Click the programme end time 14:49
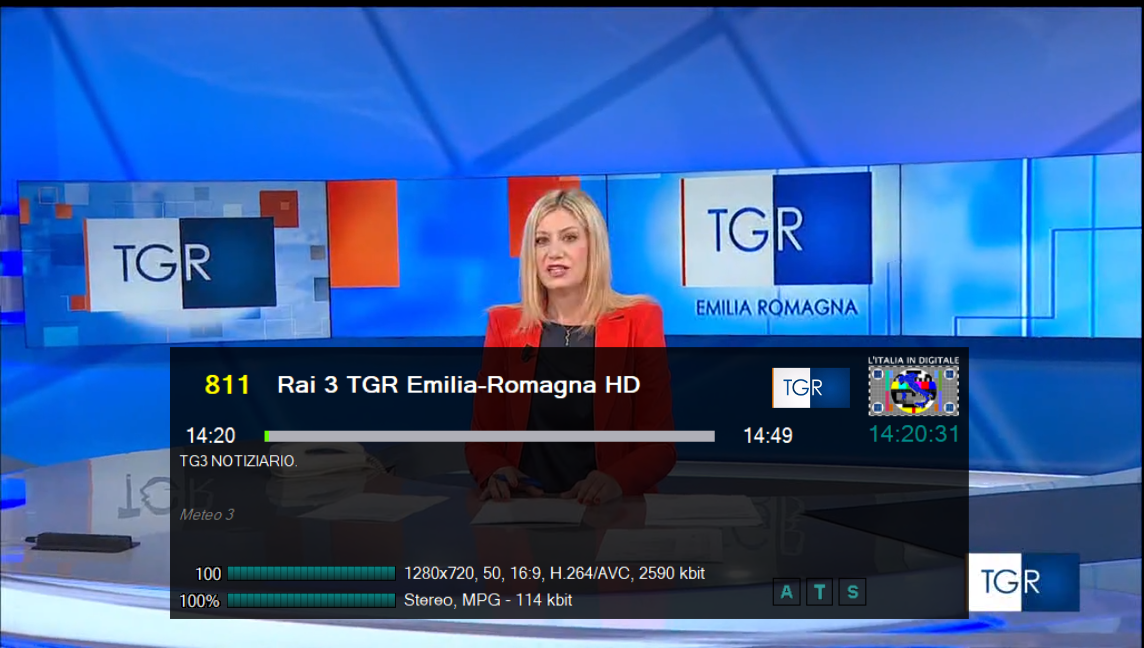 767,436
